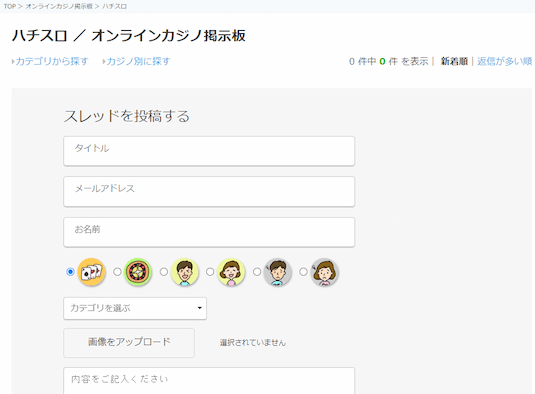
Task: Open オンラインカジノ掲示板 breadcrumb link
Action: (x=59, y=6)
